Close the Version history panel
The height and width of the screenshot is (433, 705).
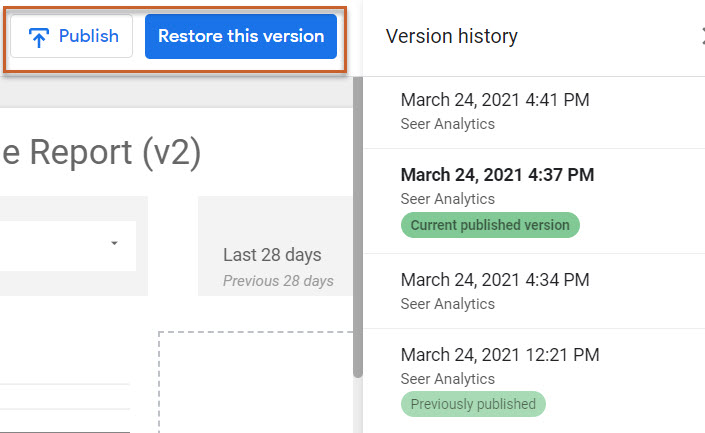click(701, 37)
